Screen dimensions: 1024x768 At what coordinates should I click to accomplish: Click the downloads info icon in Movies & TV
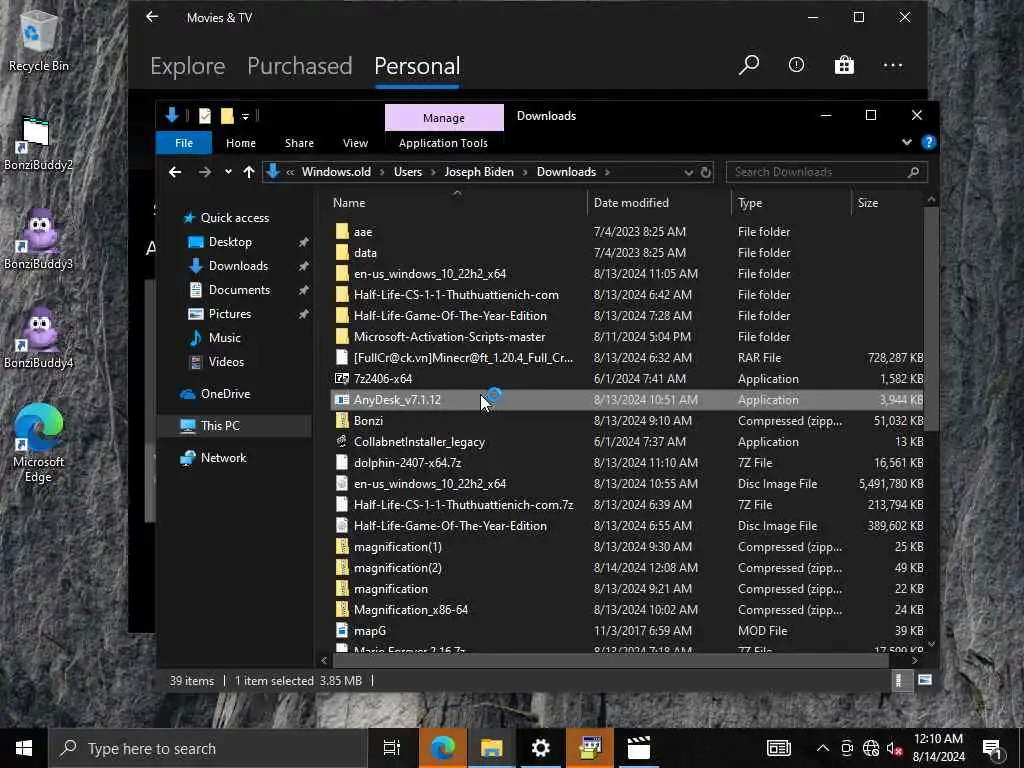(x=796, y=65)
